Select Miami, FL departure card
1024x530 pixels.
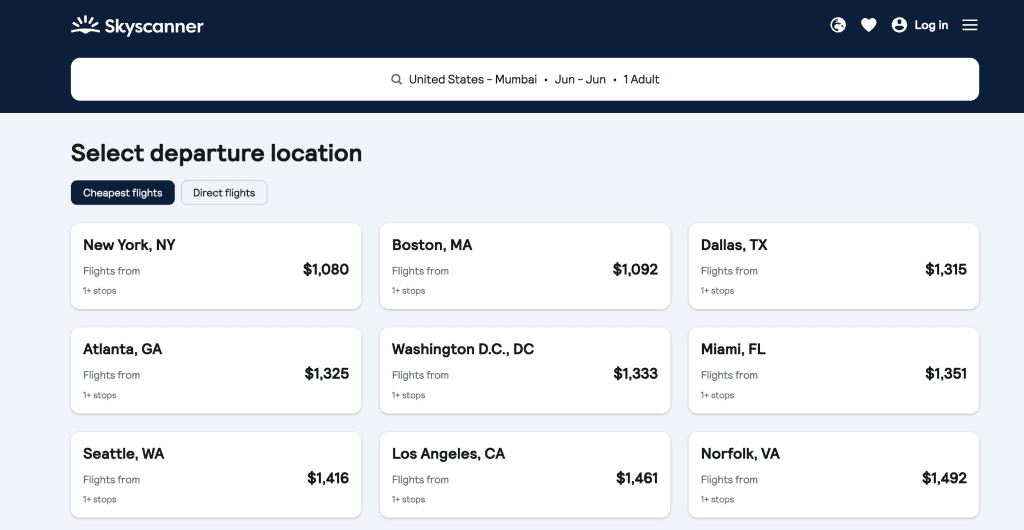[x=834, y=370]
